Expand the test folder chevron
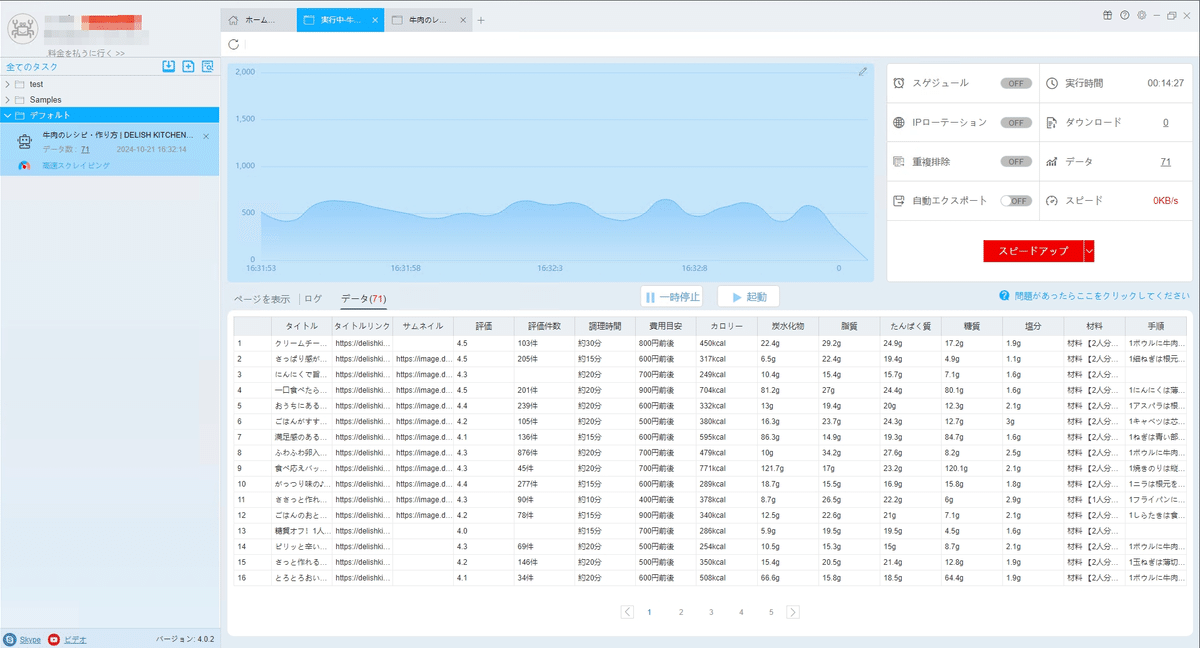Viewport: 1200px width, 648px height. pos(8,84)
